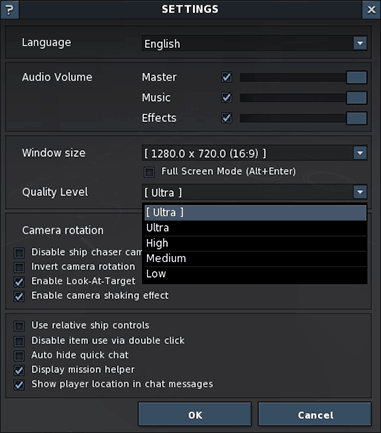Image resolution: width=381 pixels, height=433 pixels.
Task: Toggle the Music audio checkbox
Action: 227,98
